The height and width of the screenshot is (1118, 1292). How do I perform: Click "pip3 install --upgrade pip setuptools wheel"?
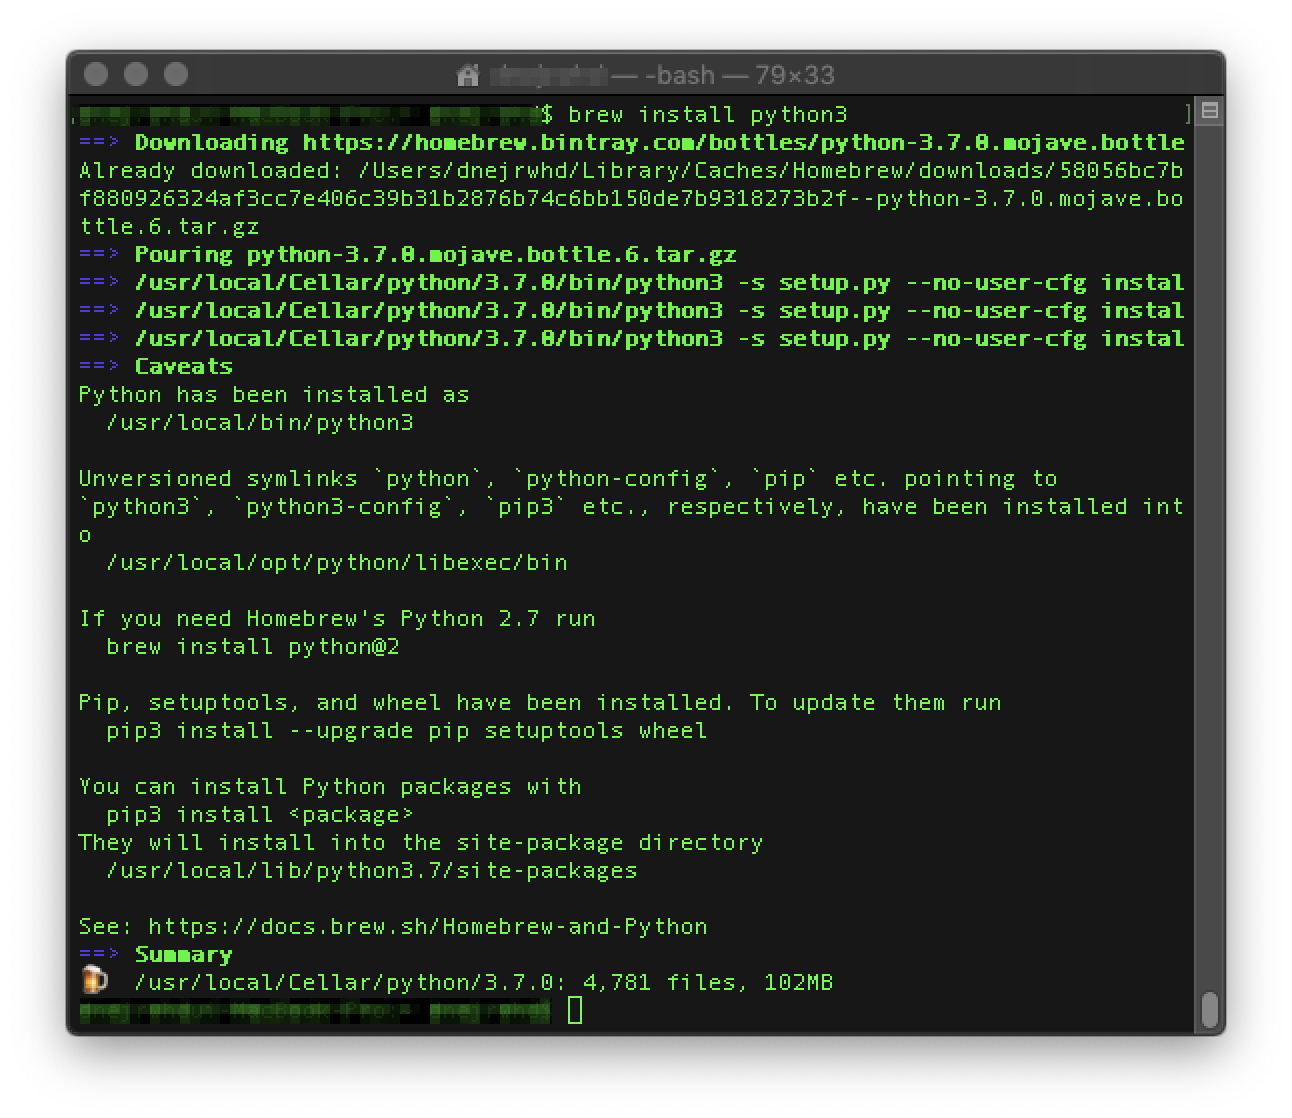tap(407, 730)
